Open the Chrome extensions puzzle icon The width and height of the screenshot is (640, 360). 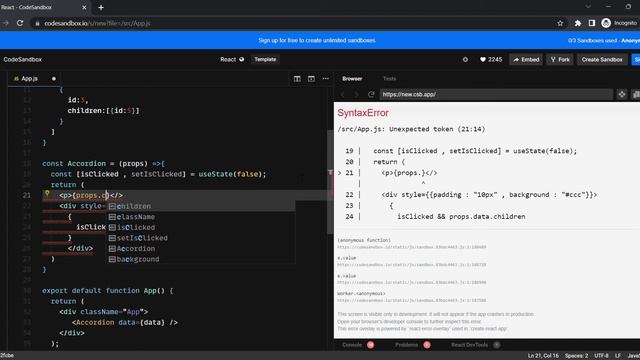[x=578, y=23]
